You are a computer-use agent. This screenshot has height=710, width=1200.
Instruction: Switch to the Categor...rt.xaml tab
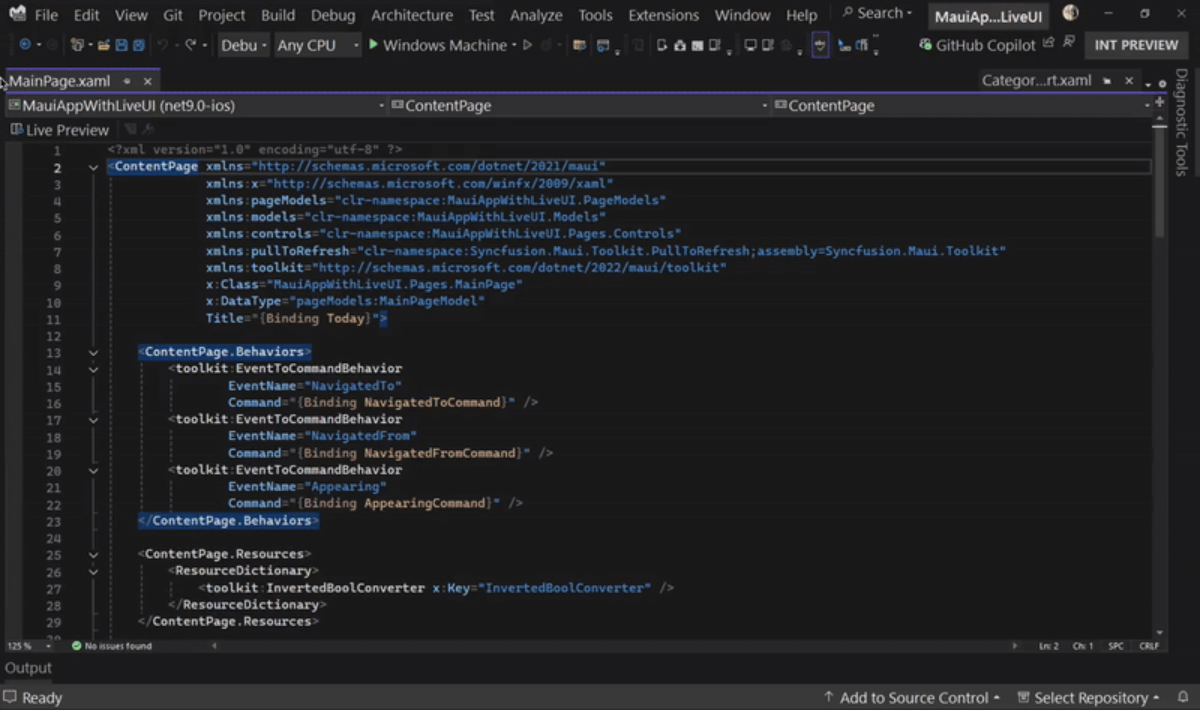[x=1036, y=81]
